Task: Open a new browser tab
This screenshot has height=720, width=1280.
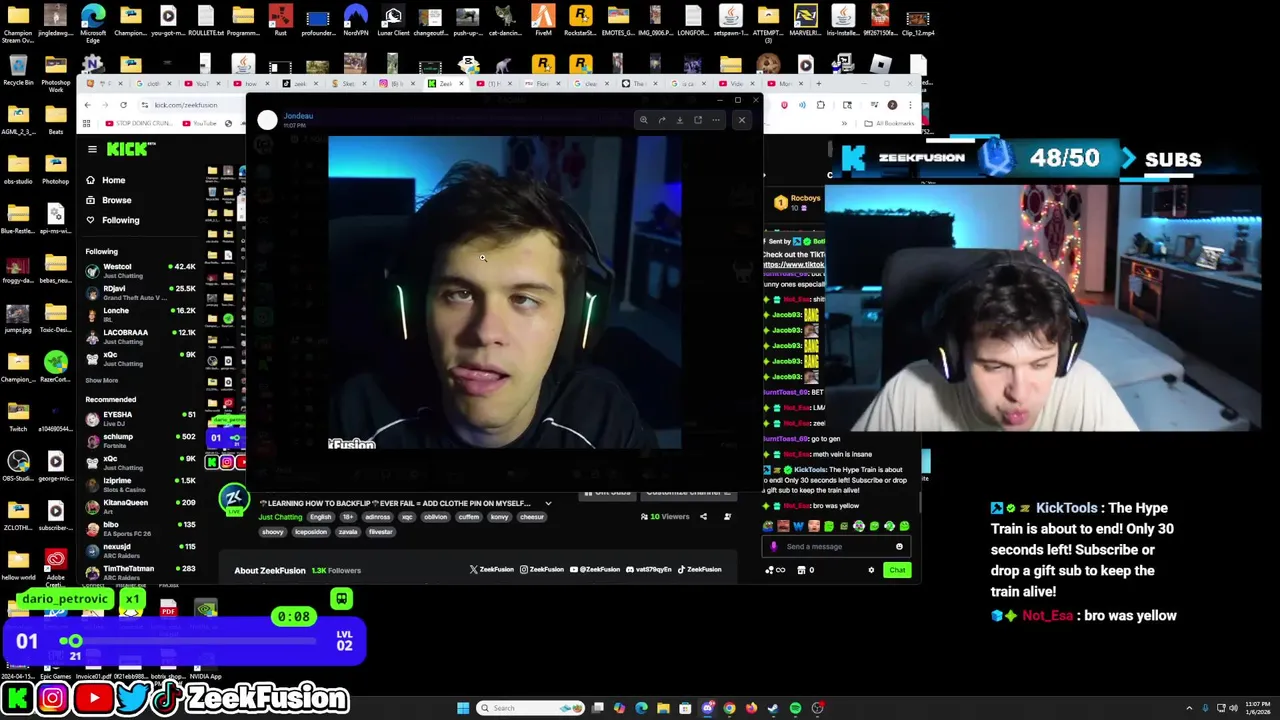Action: coord(819,83)
